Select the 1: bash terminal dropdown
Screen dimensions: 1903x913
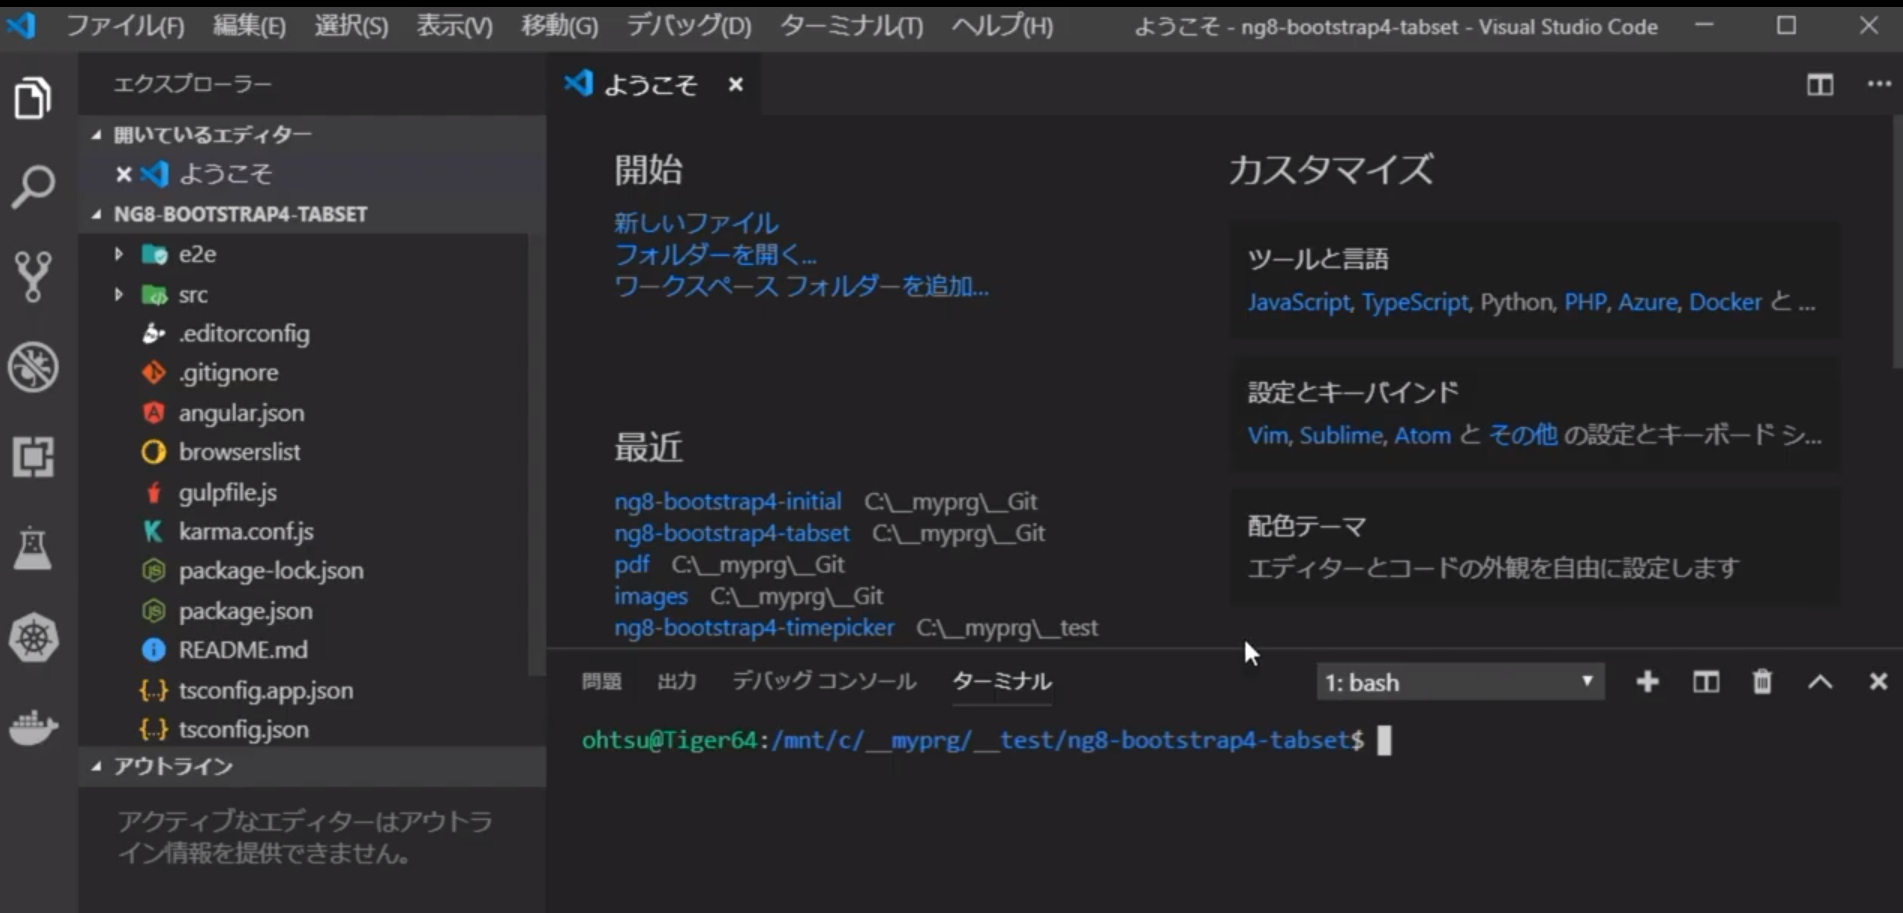[1460, 682]
